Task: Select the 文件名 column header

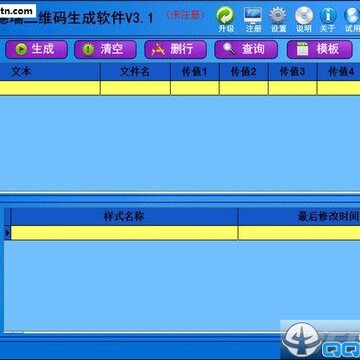Action: (135, 72)
